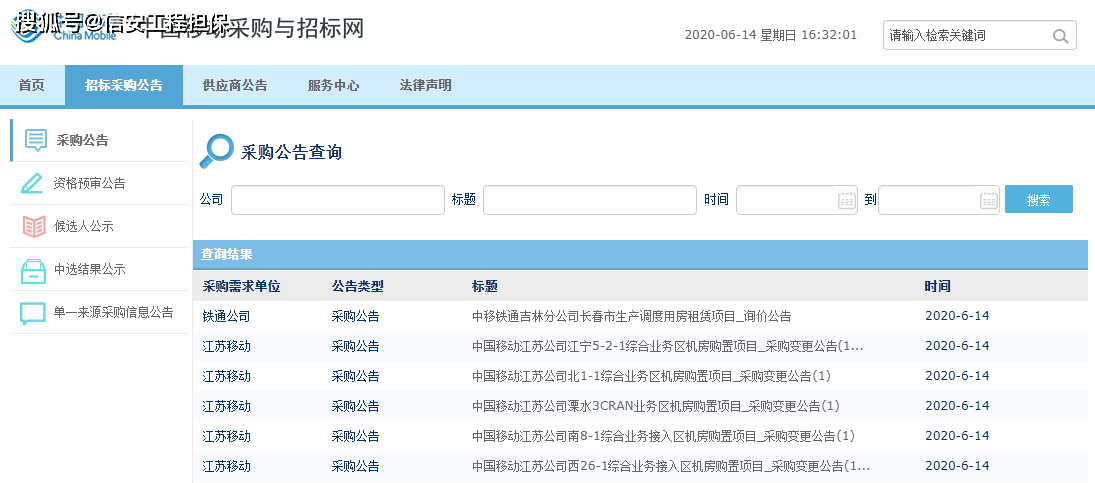Open the start date calendar icon
1095x483 pixels.
click(x=846, y=200)
